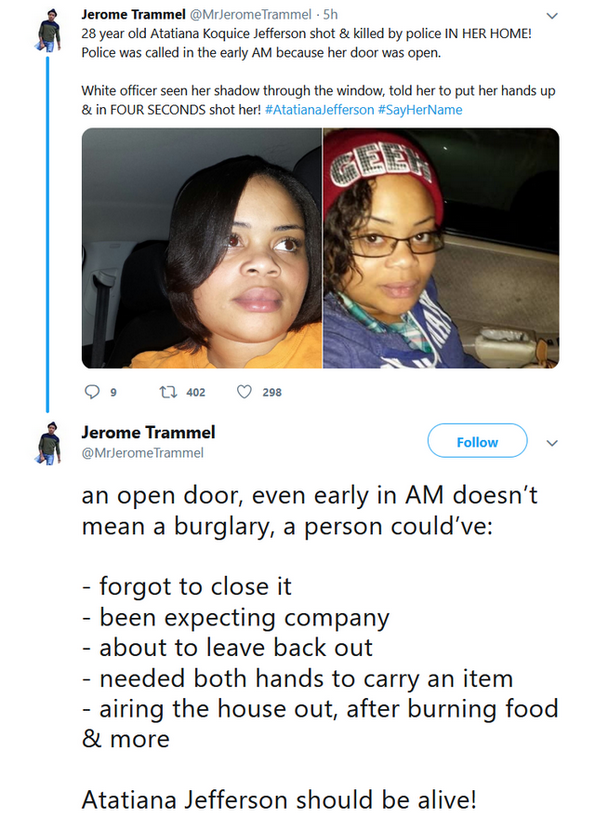Open the #SayHerName hashtag link
595x818 pixels.
(x=420, y=110)
